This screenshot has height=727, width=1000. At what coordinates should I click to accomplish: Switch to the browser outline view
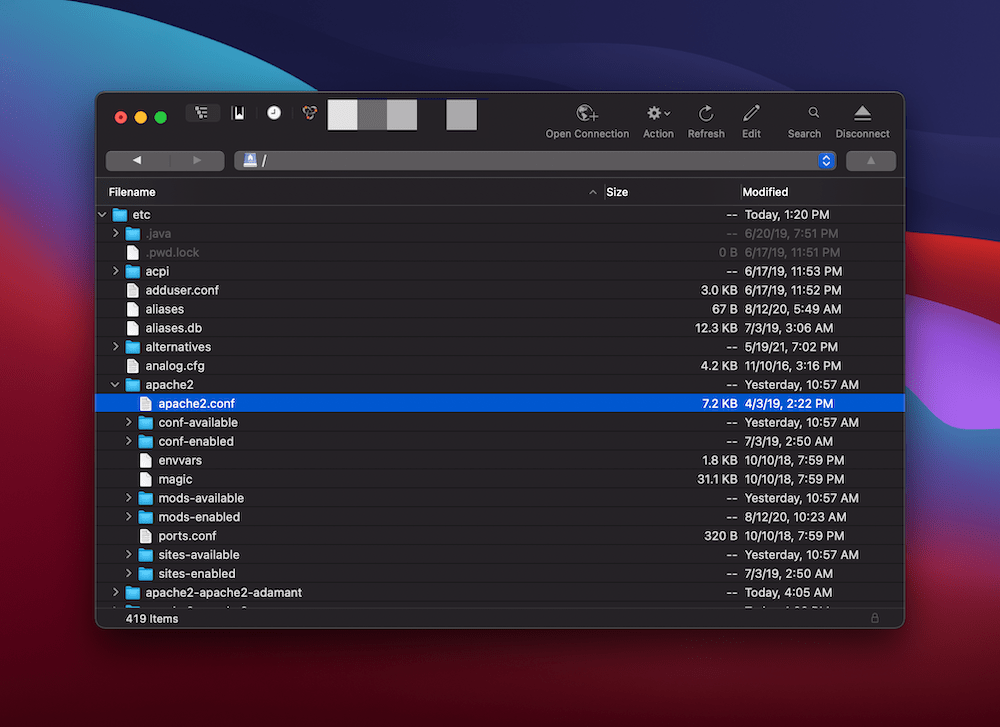point(202,114)
